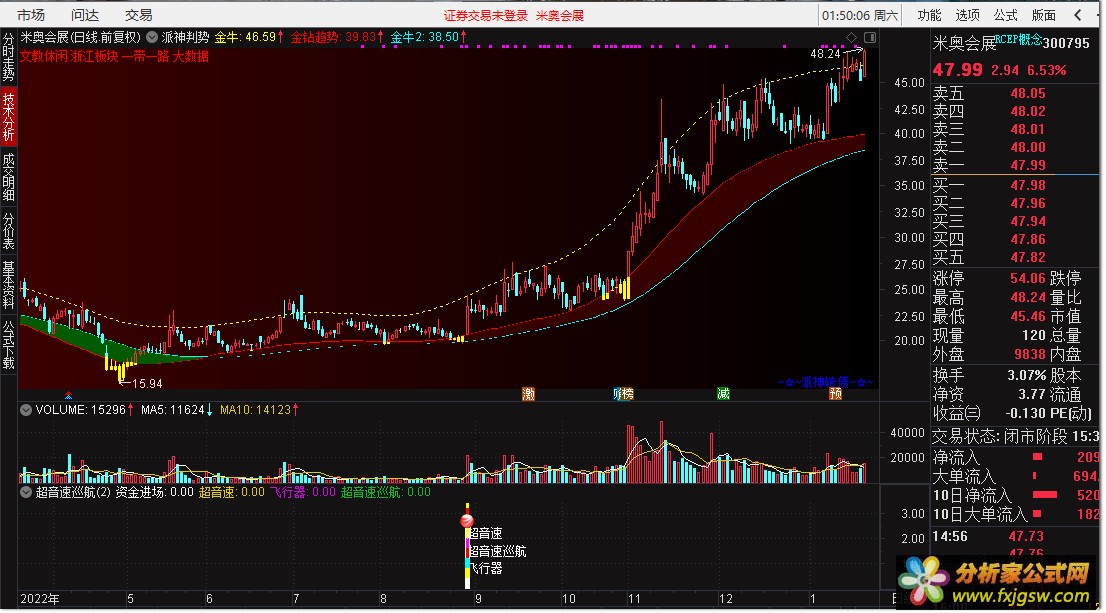Open the 版面 menu
This screenshot has height=613, width=1106.
tap(1043, 15)
